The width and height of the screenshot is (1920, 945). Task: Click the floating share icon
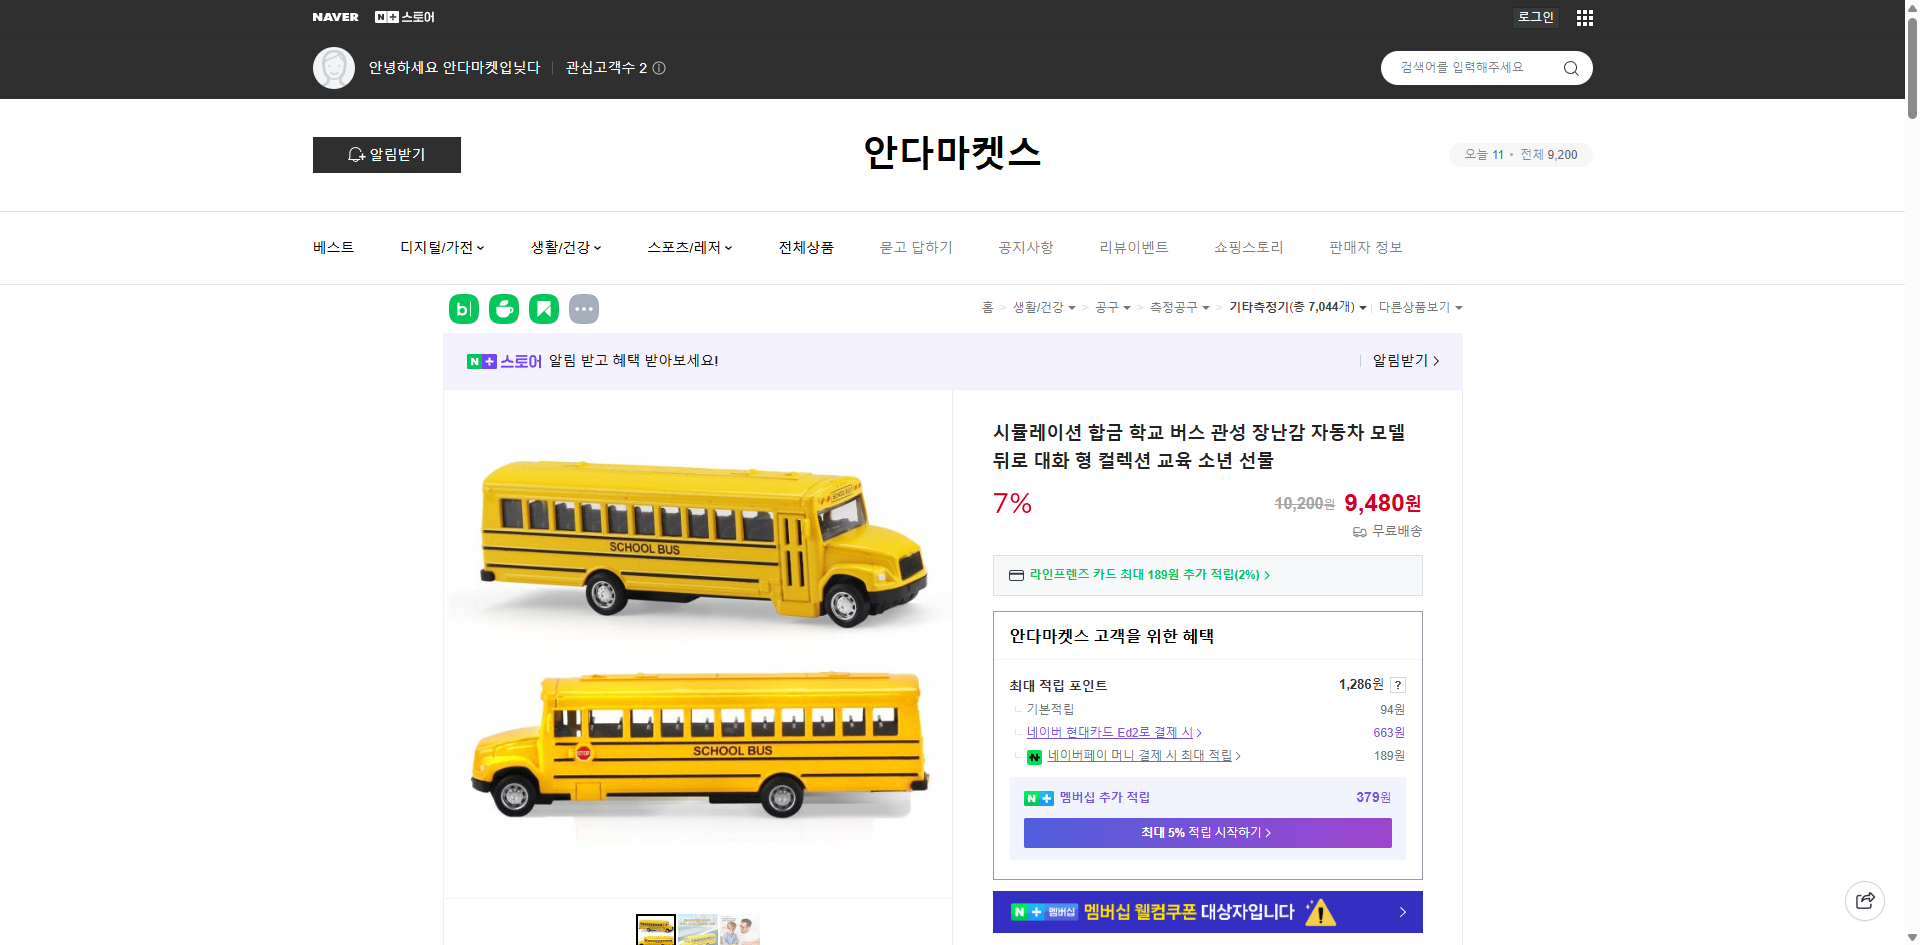tap(1865, 900)
